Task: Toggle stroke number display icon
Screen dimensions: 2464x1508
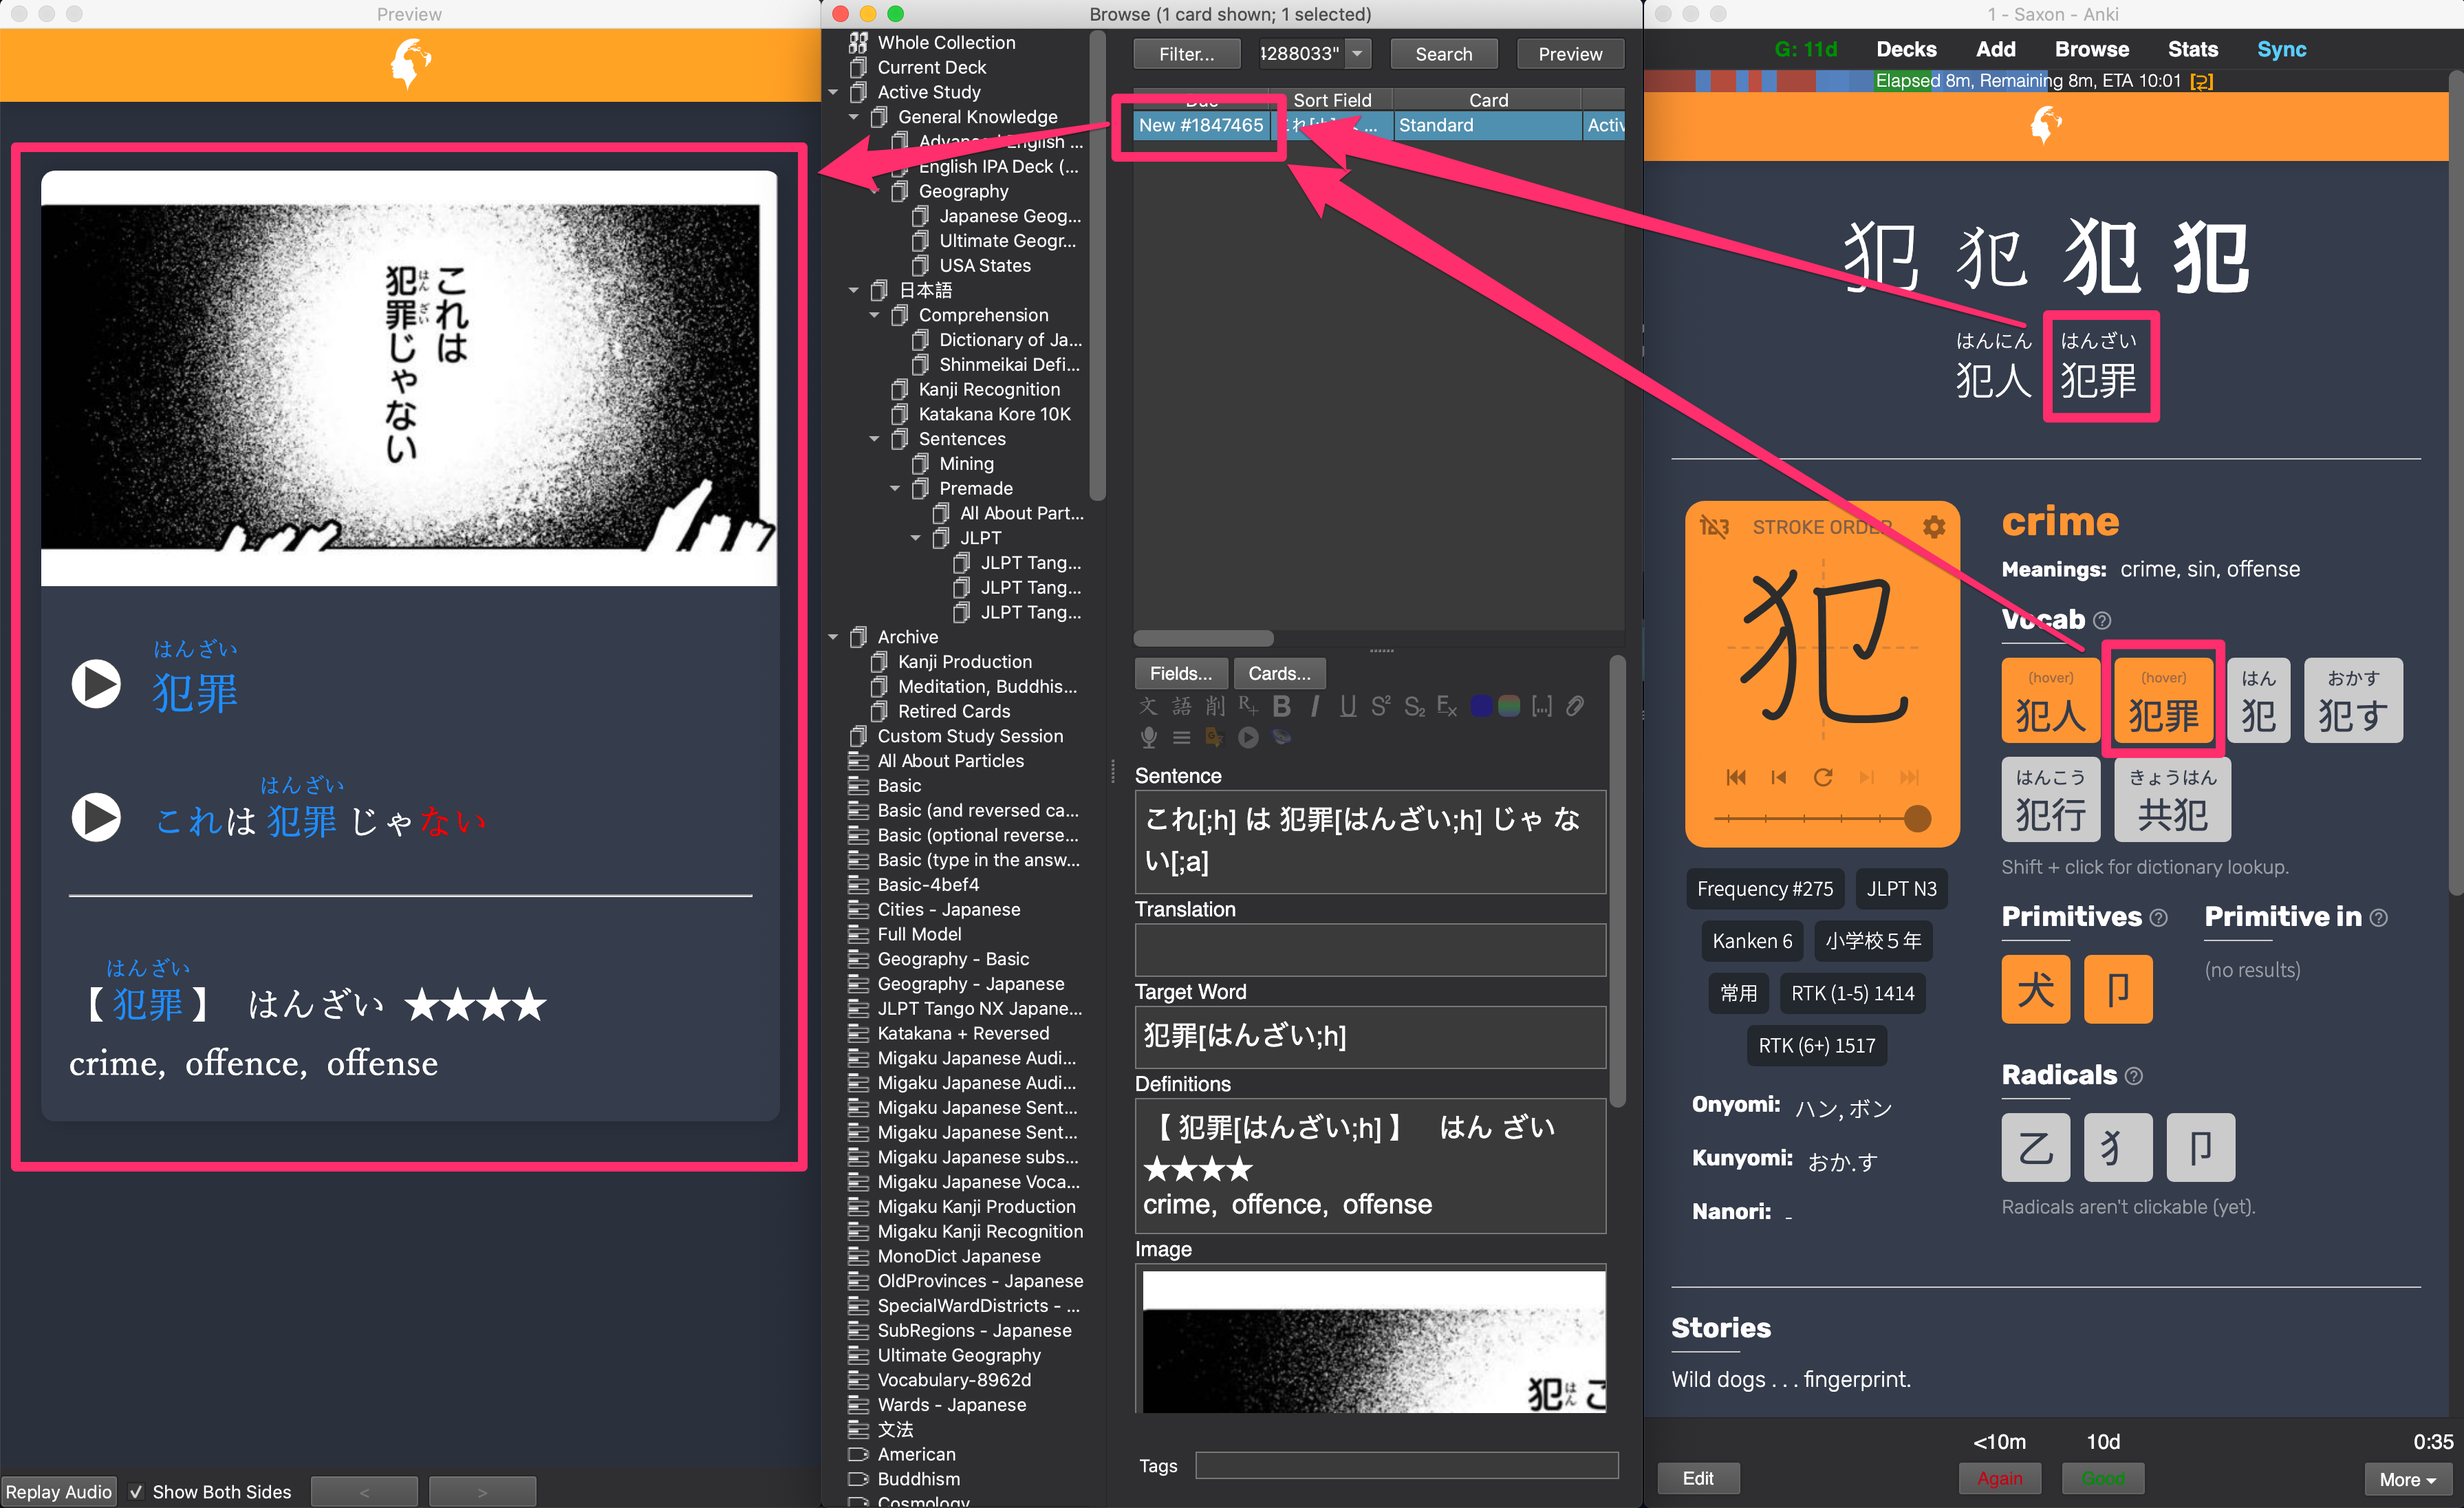Action: [1714, 527]
